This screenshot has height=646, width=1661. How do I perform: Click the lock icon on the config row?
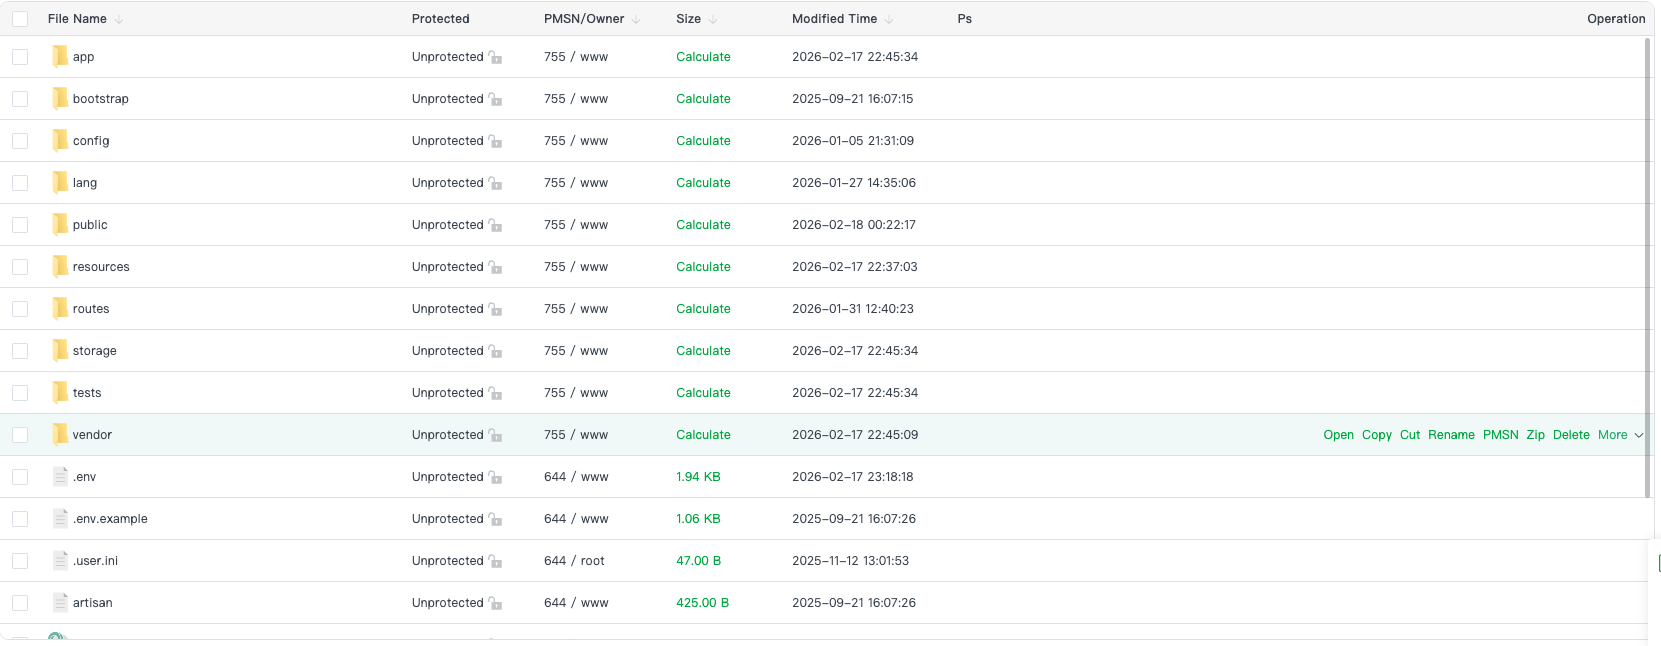pyautogui.click(x=495, y=142)
